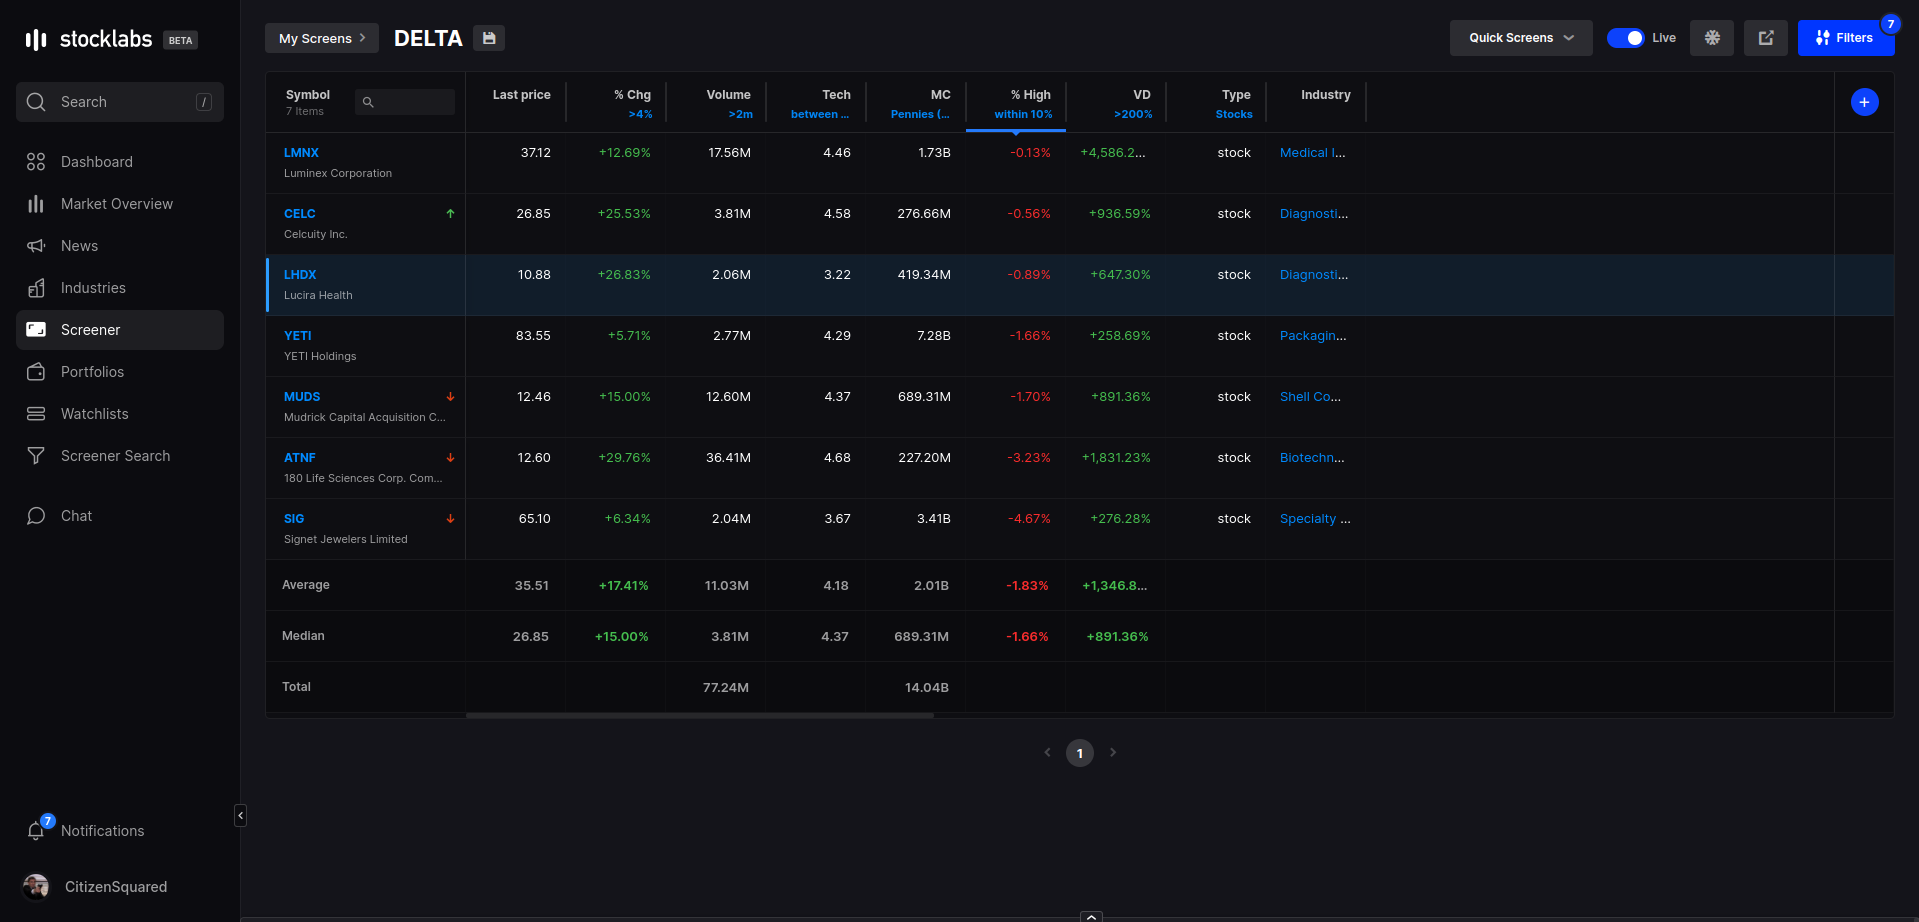
Task: Click the MC column header
Action: click(940, 95)
